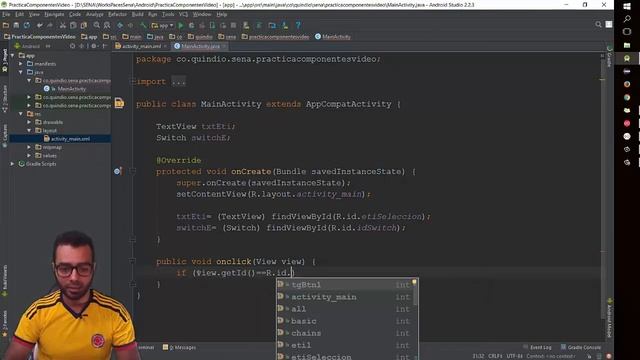Click the Find magnifier toolbar icon
Screen dimensions: 640x360
tap(97, 25)
